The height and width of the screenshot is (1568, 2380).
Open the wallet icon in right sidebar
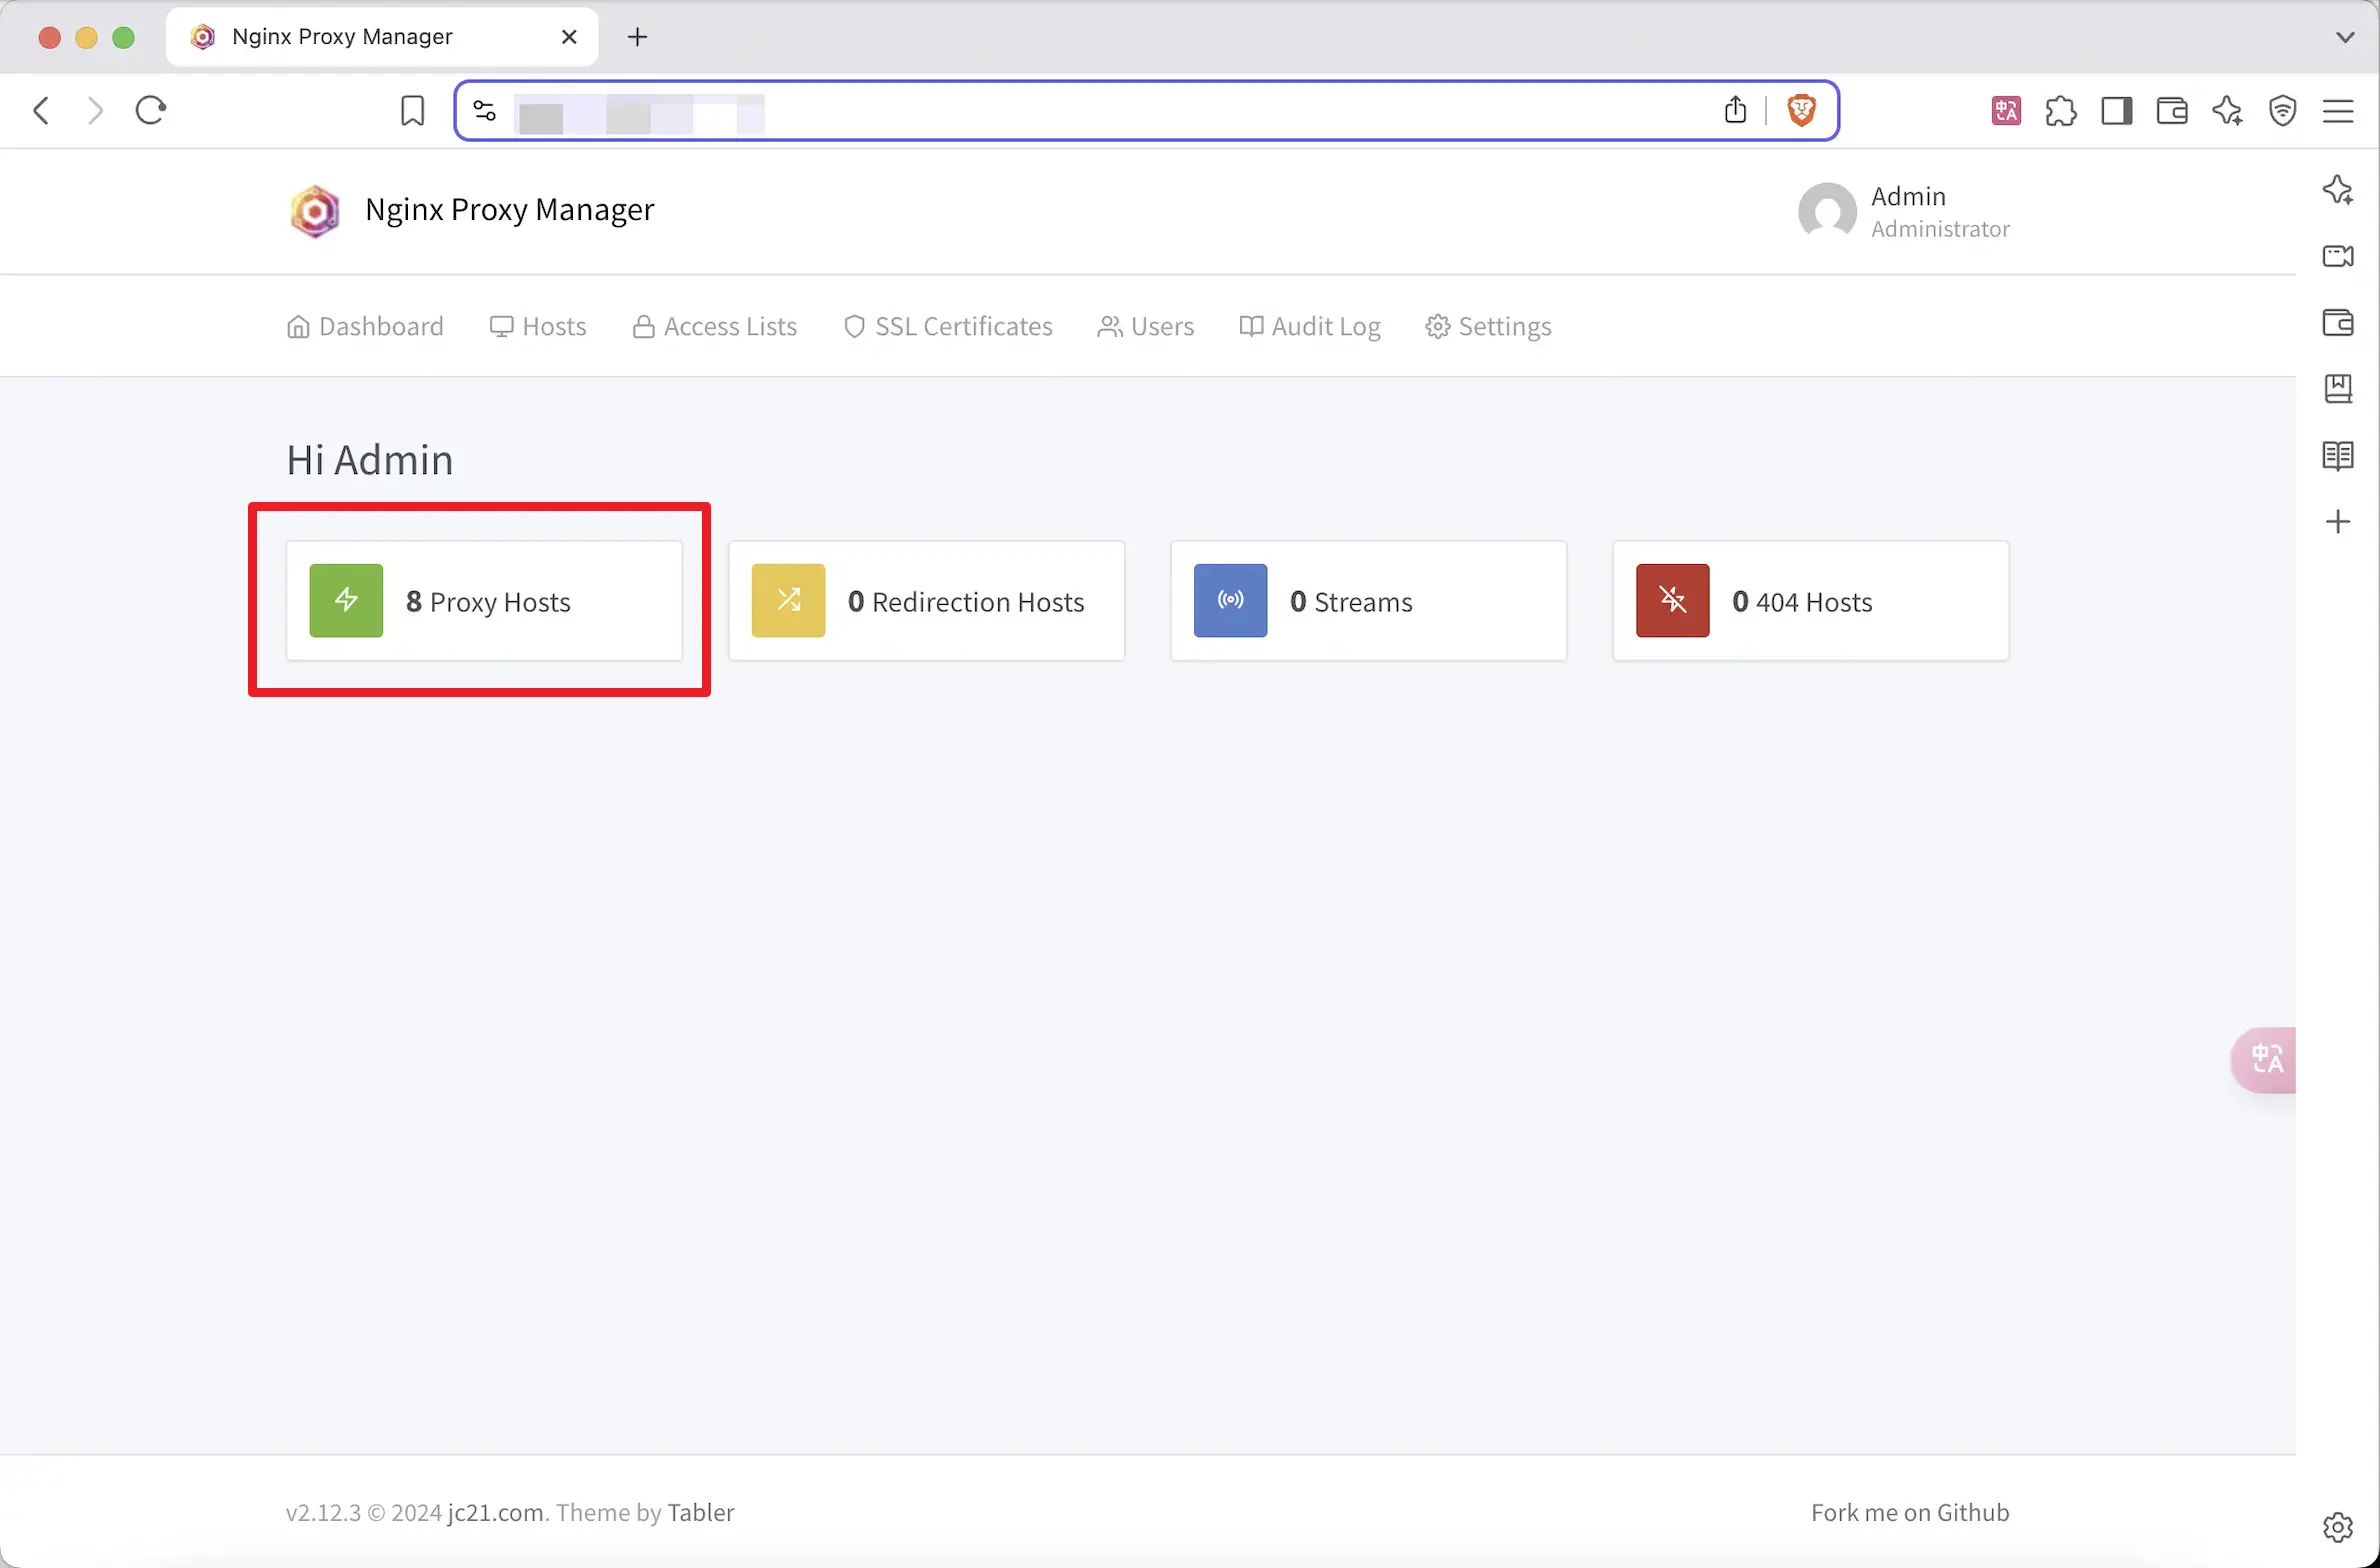[x=2338, y=322]
